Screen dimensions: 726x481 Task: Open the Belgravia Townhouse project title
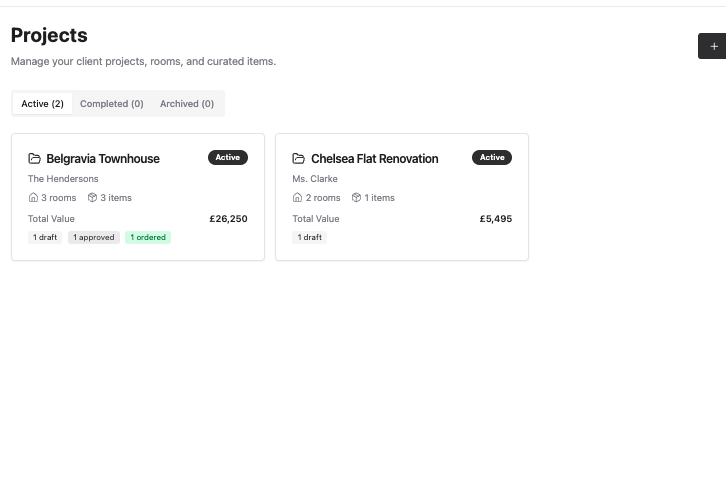[102, 159]
